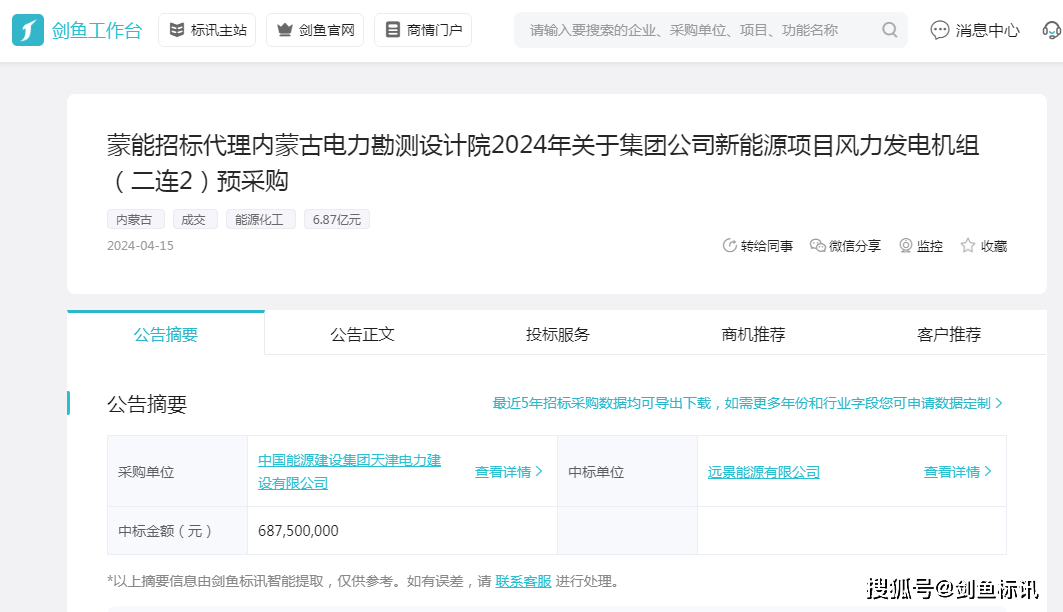Open 消息中心 message center
The height and width of the screenshot is (612, 1063).
[x=975, y=30]
